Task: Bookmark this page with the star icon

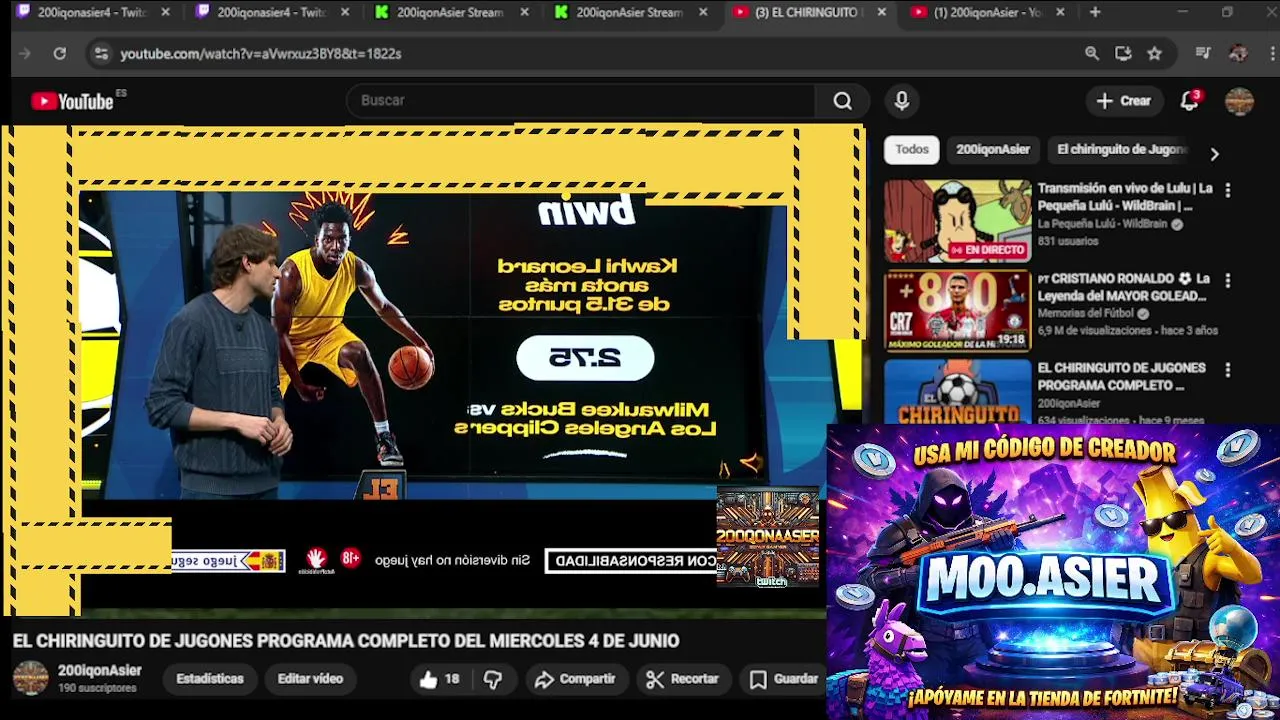Action: pos(1155,53)
